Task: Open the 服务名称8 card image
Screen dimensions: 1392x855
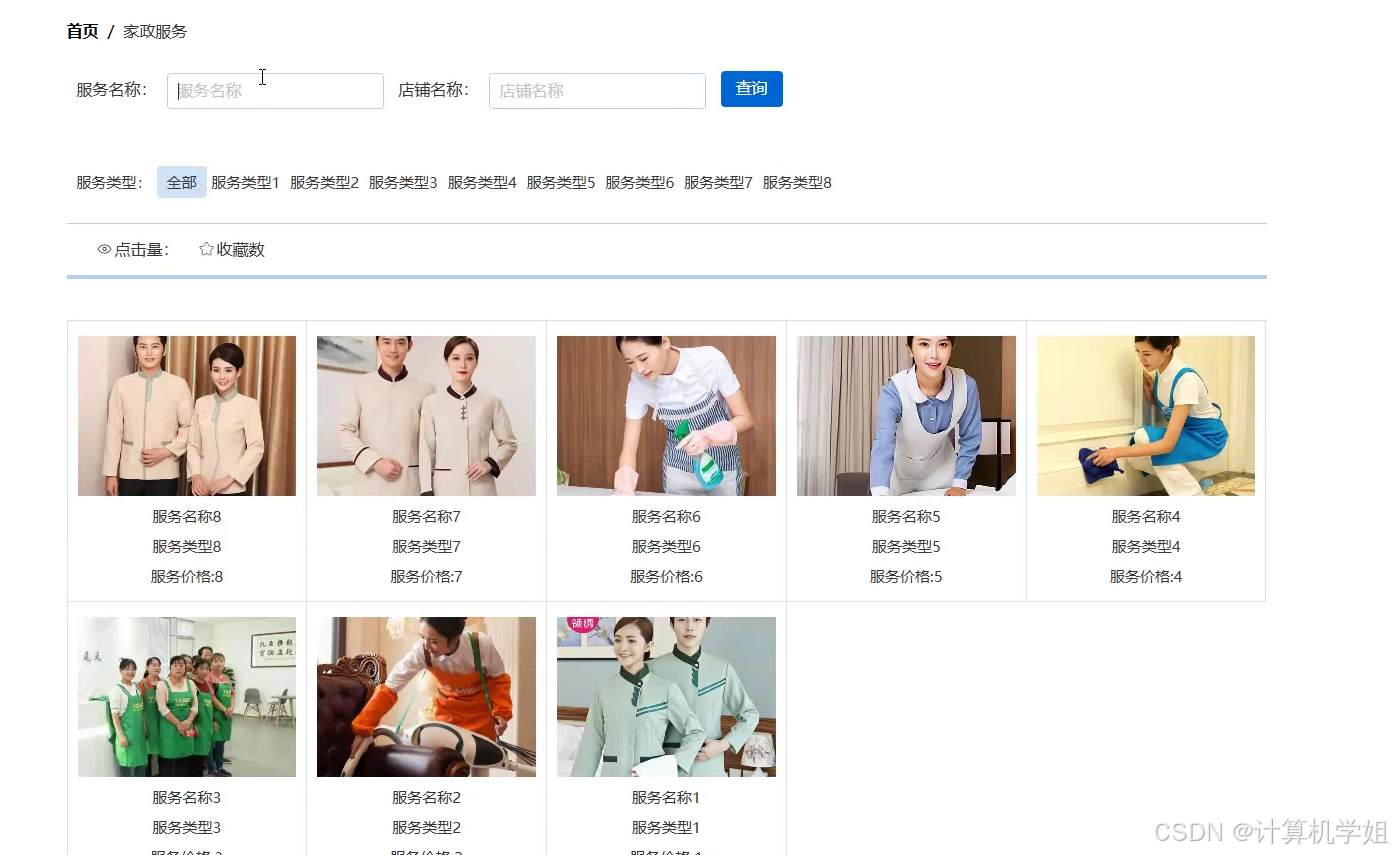Action: point(187,416)
